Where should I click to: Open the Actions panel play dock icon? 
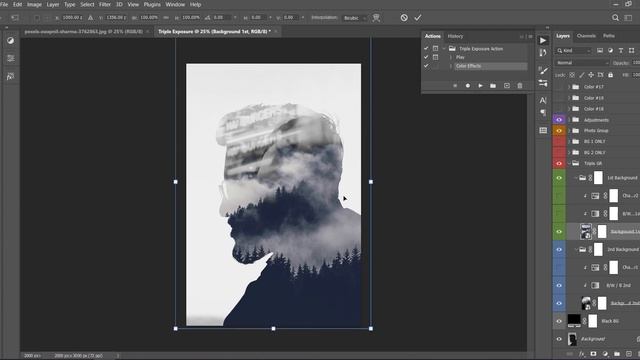click(x=542, y=40)
